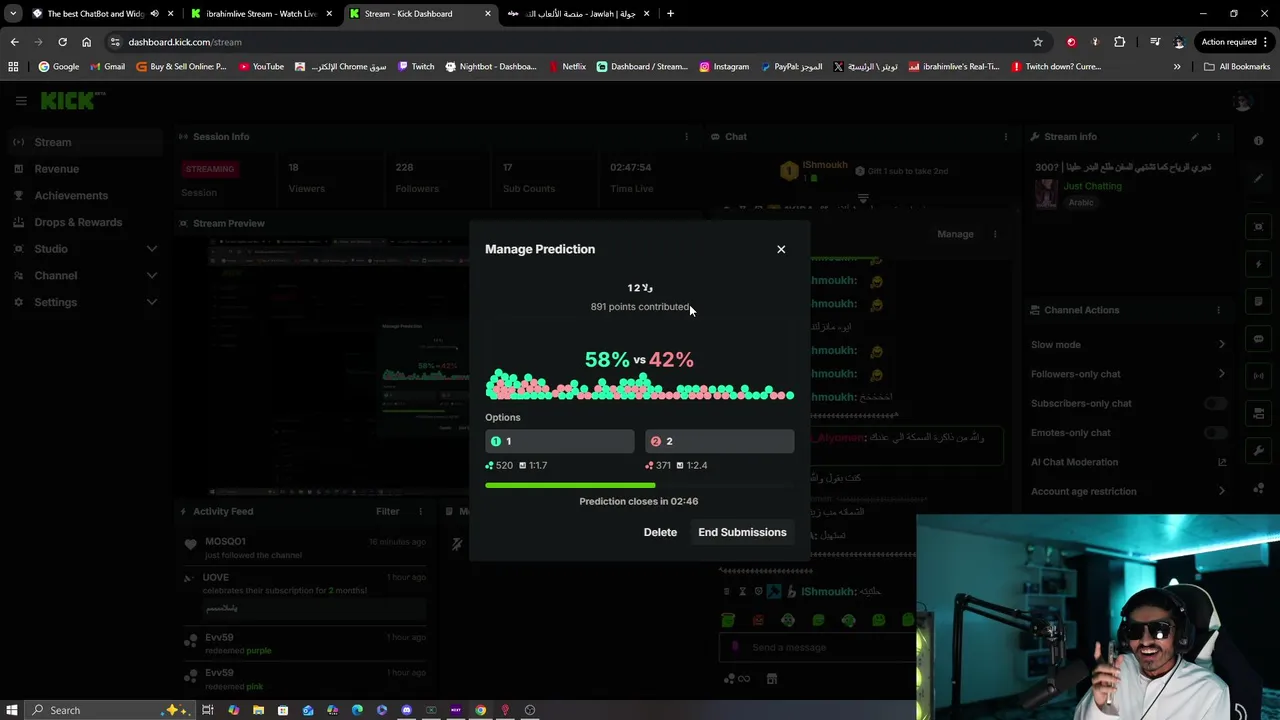Open options menu next to Manage
The height and width of the screenshot is (720, 1280).
pyautogui.click(x=994, y=234)
